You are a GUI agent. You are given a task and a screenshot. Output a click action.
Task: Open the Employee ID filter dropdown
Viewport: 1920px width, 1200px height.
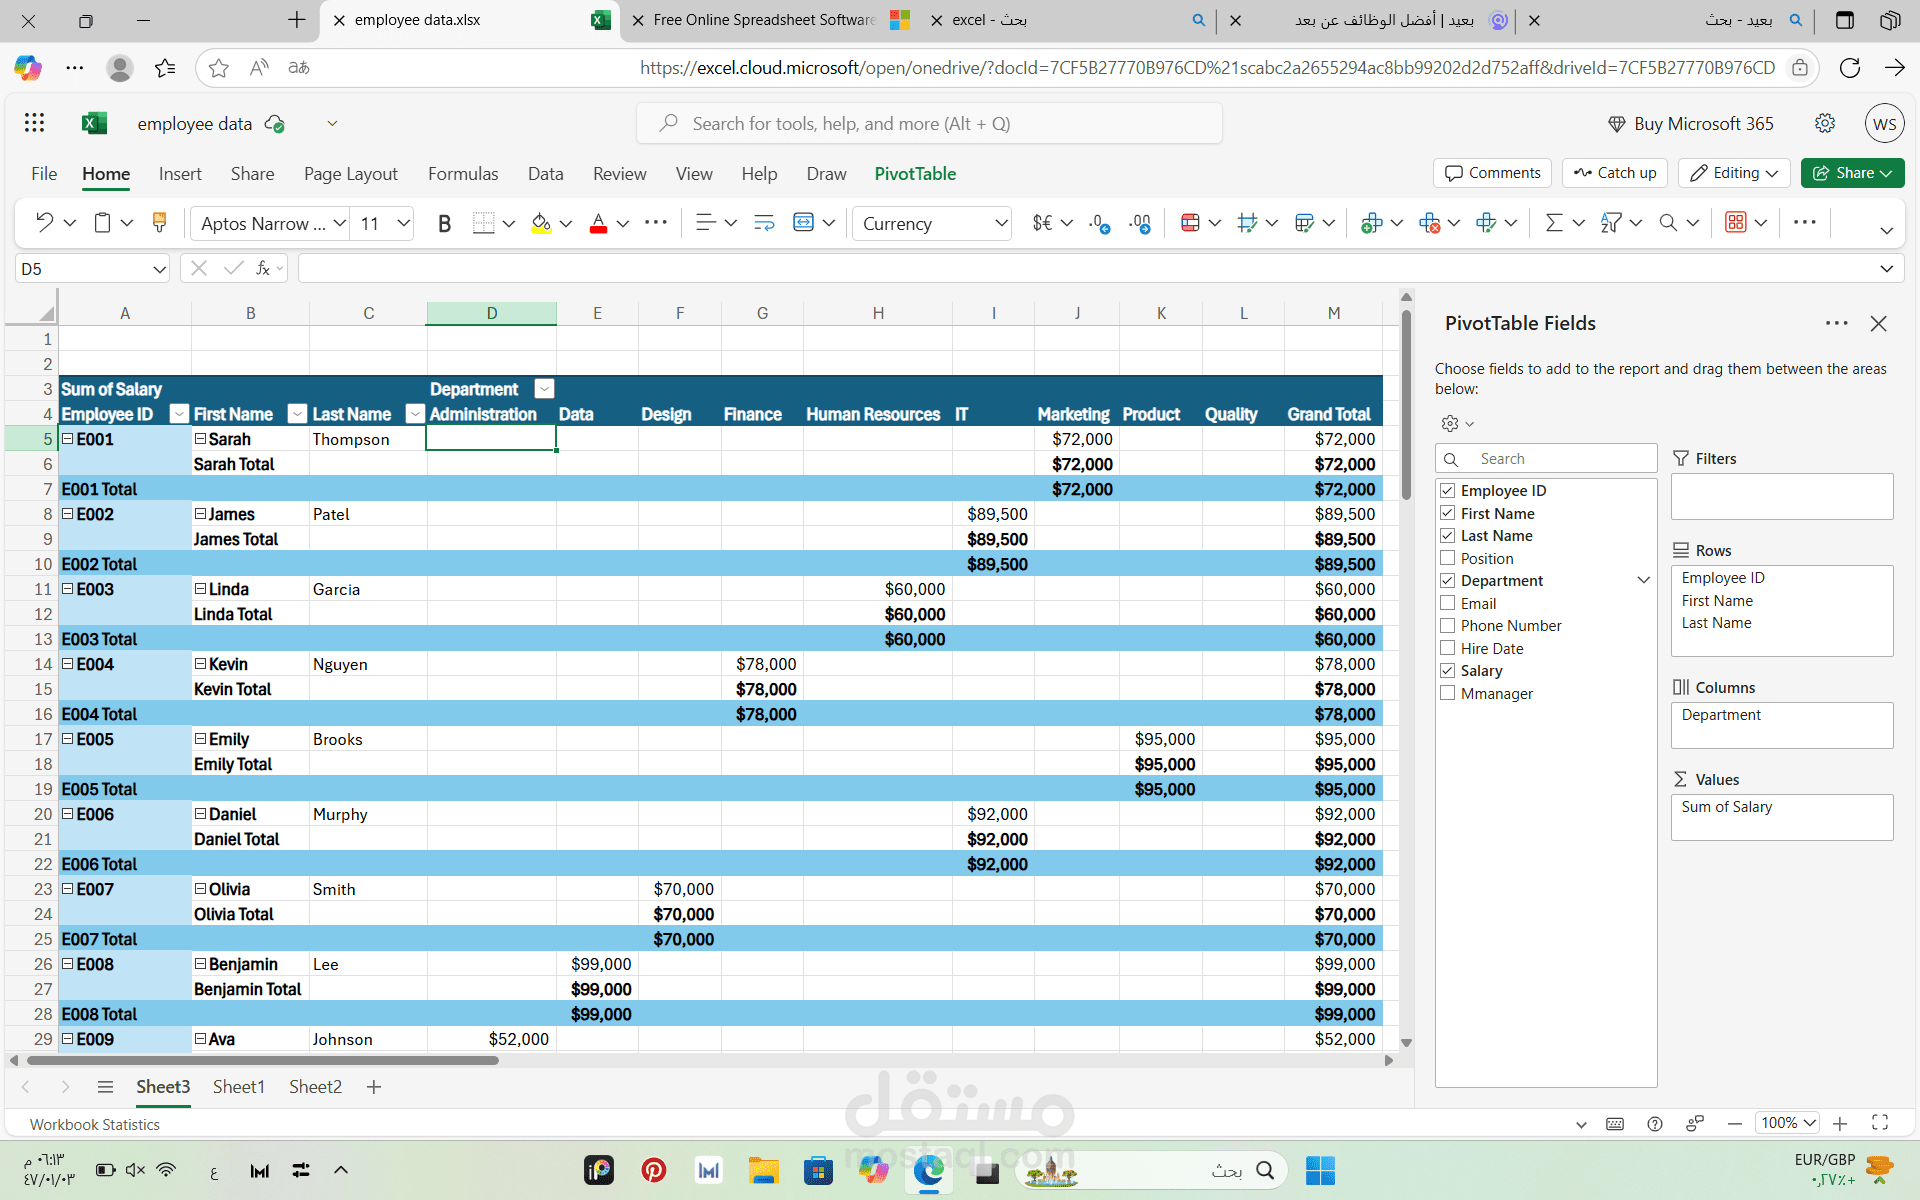pyautogui.click(x=179, y=414)
